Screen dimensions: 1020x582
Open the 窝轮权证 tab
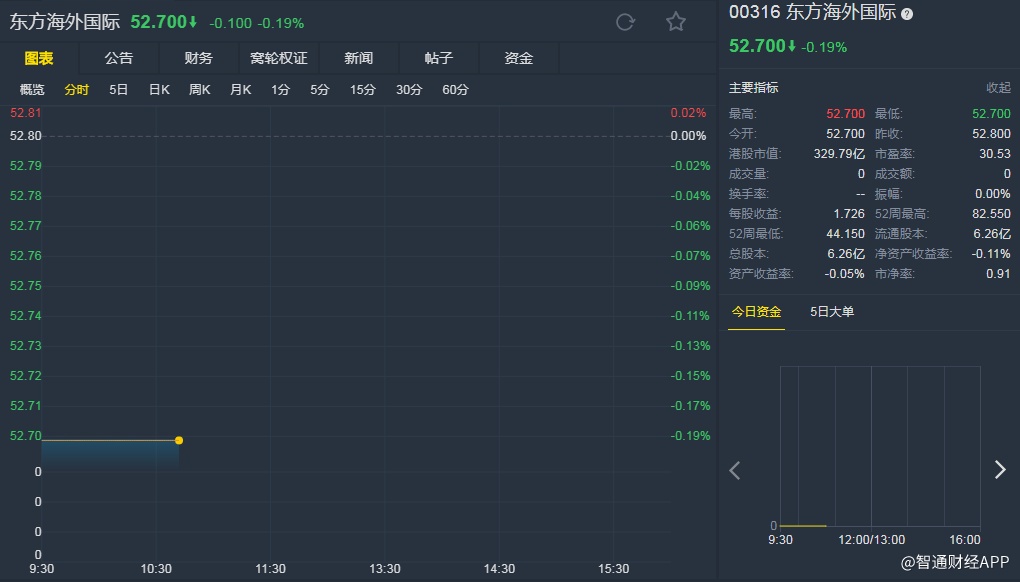[x=279, y=58]
